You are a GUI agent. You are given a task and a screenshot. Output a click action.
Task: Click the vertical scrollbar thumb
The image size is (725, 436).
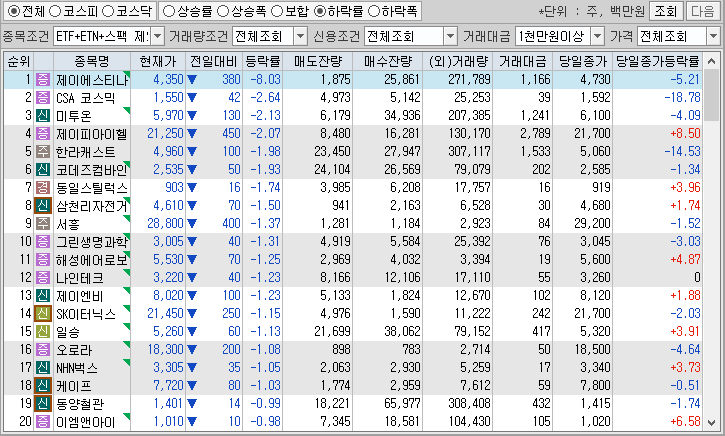click(x=711, y=95)
